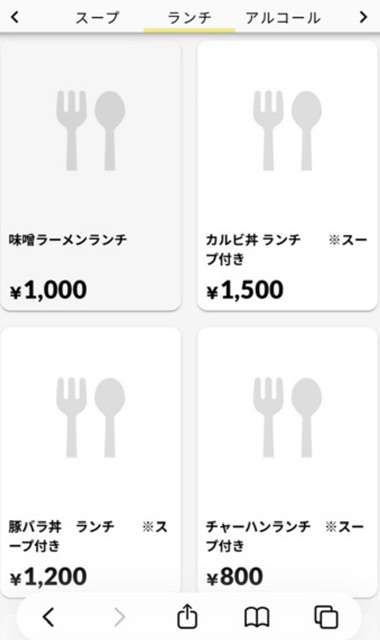This screenshot has height=640, width=380.
Task: Show more categories with the right chevron
Action: click(363, 17)
